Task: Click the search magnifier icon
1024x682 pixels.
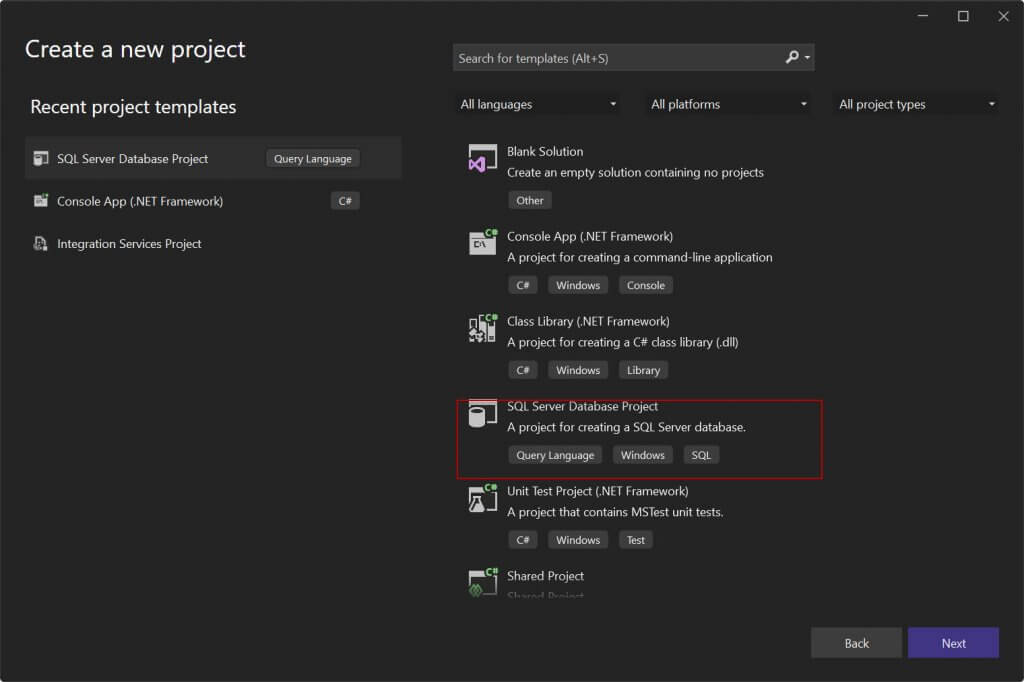Action: [x=792, y=58]
